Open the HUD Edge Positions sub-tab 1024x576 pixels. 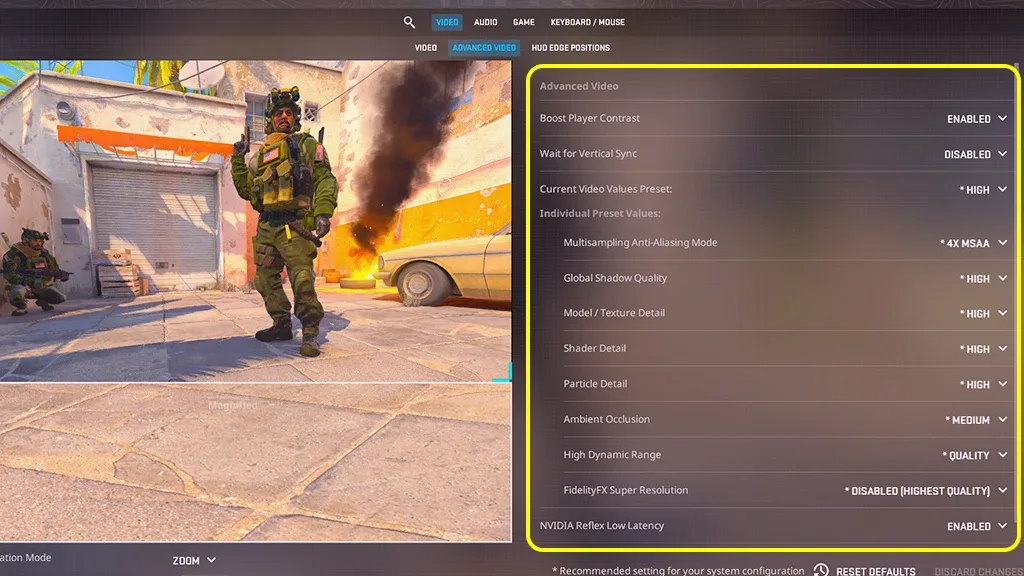(571, 48)
